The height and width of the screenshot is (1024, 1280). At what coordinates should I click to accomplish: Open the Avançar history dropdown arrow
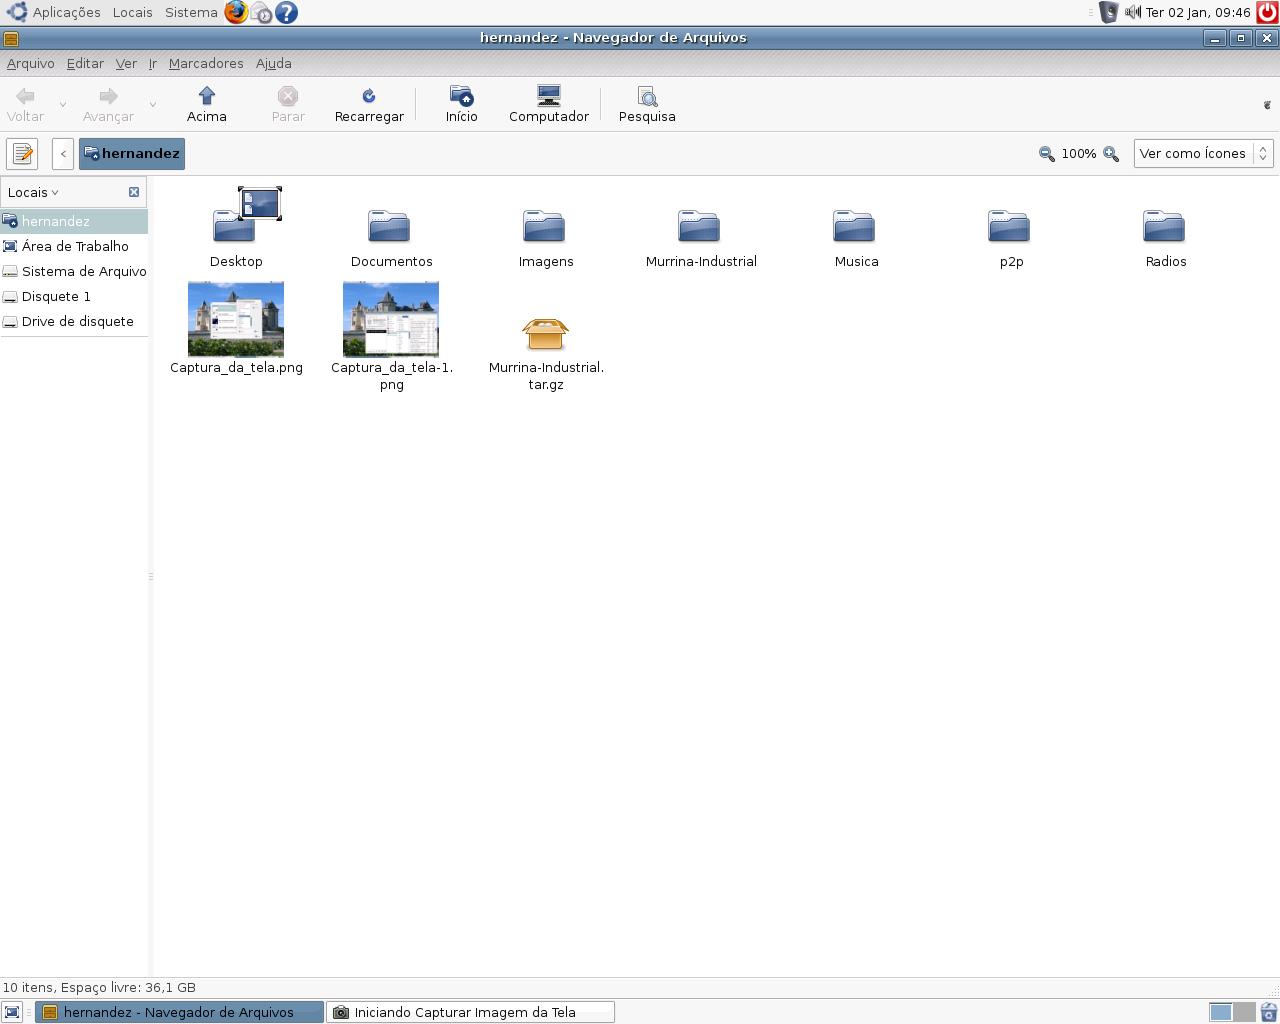[x=152, y=104]
